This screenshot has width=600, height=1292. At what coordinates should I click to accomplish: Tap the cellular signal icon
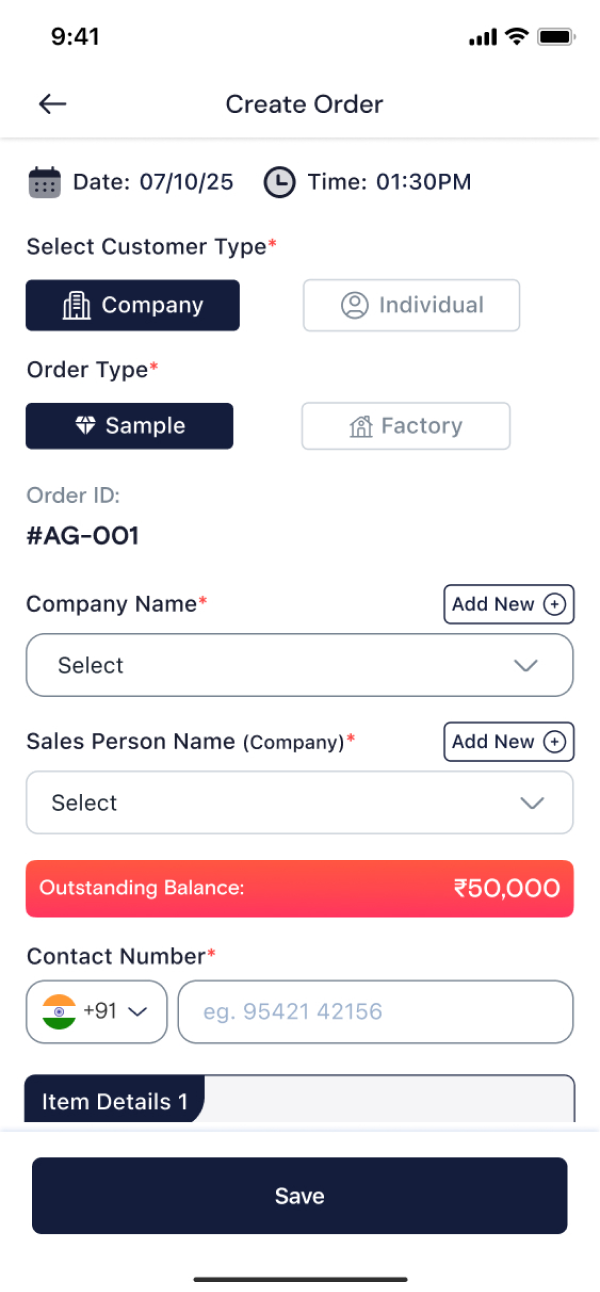pyautogui.click(x=482, y=37)
